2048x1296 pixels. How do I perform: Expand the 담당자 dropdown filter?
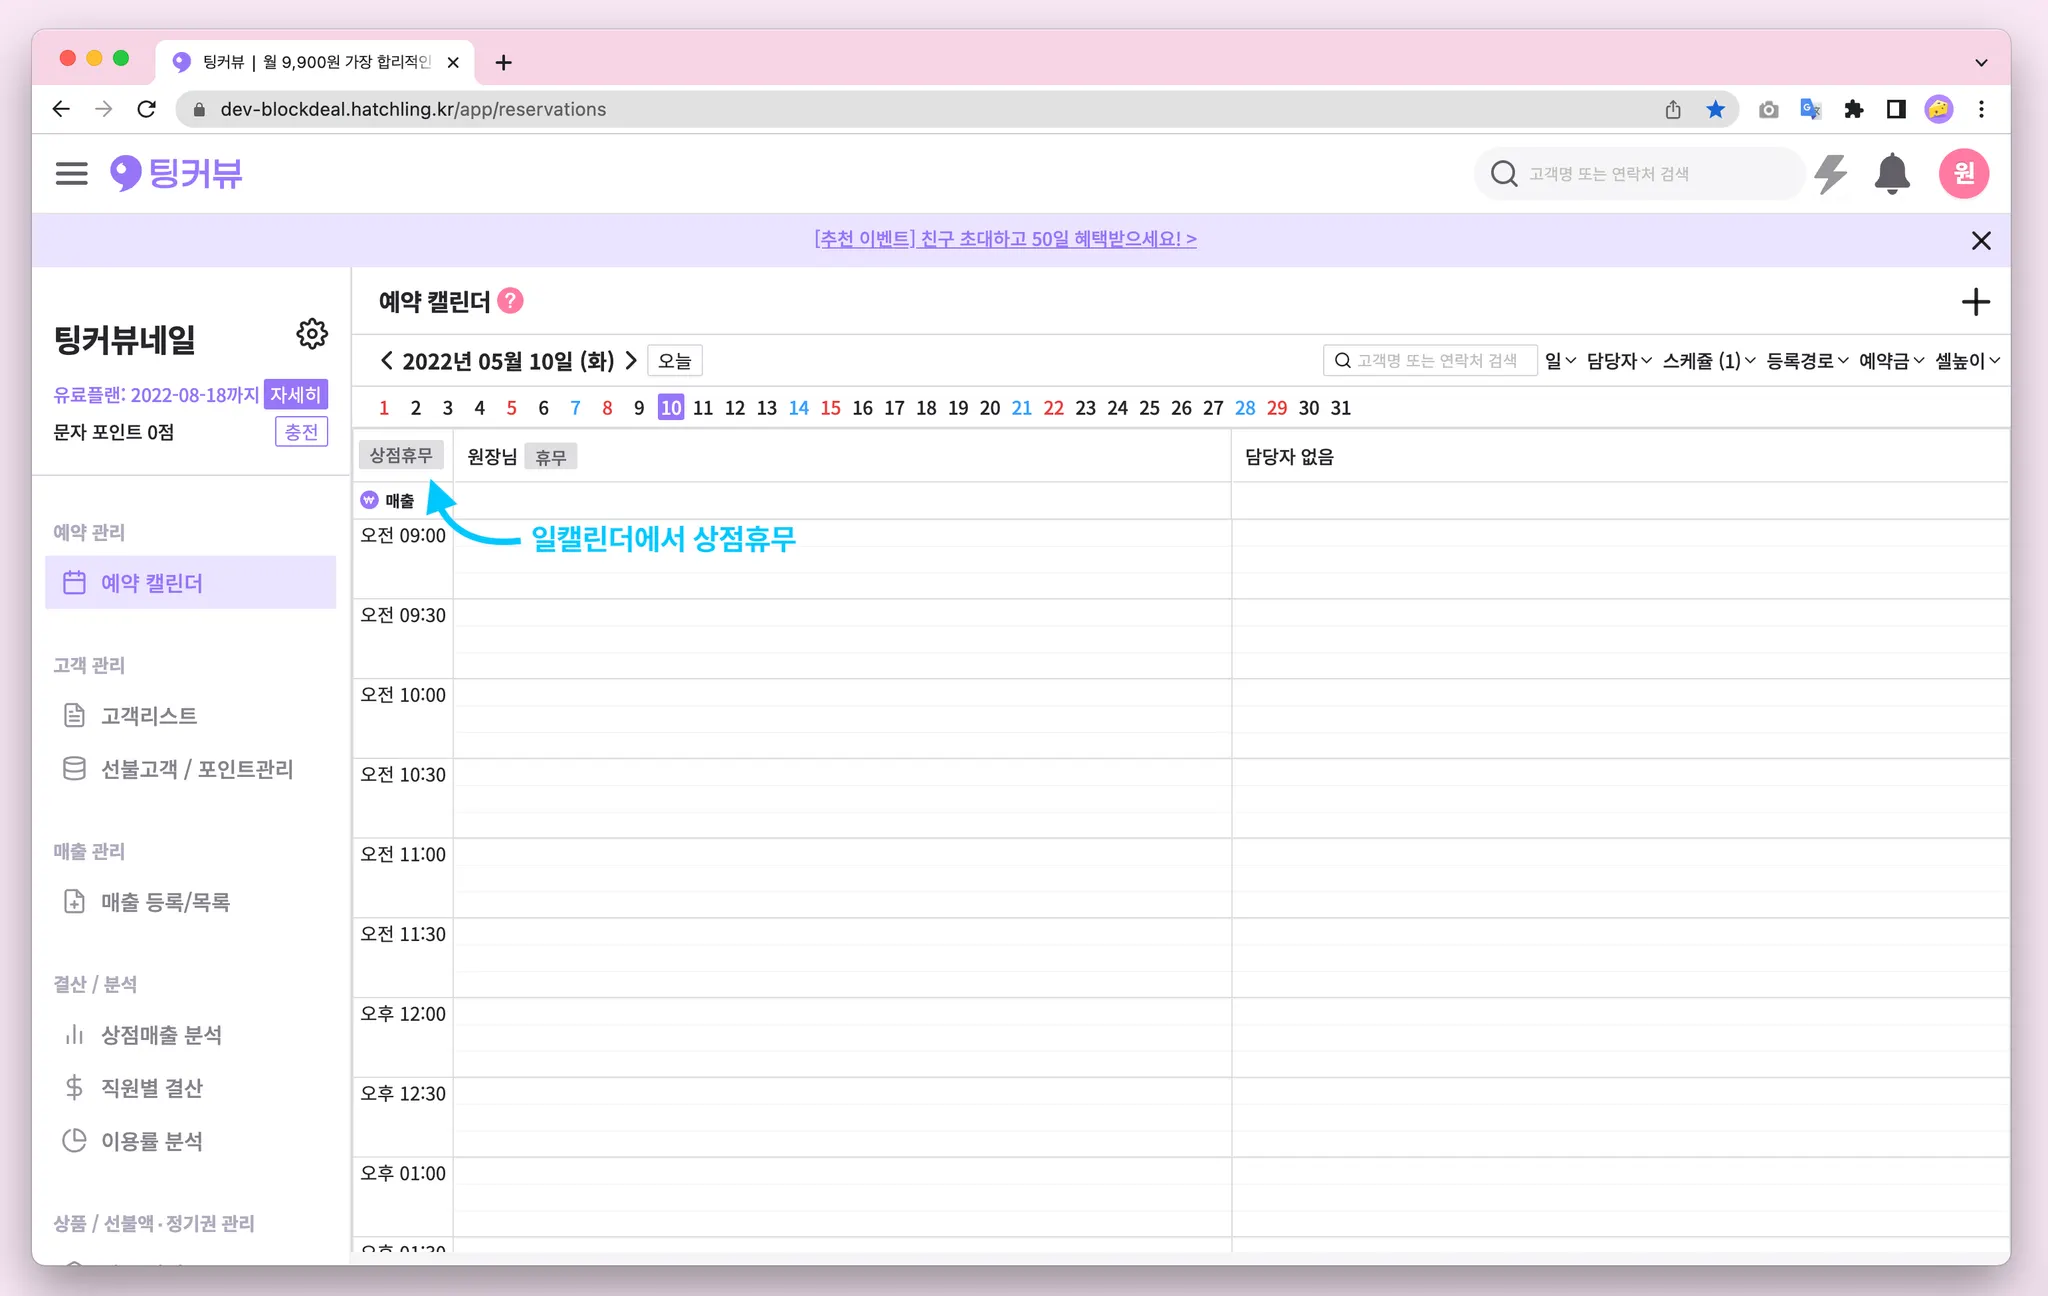[1618, 361]
